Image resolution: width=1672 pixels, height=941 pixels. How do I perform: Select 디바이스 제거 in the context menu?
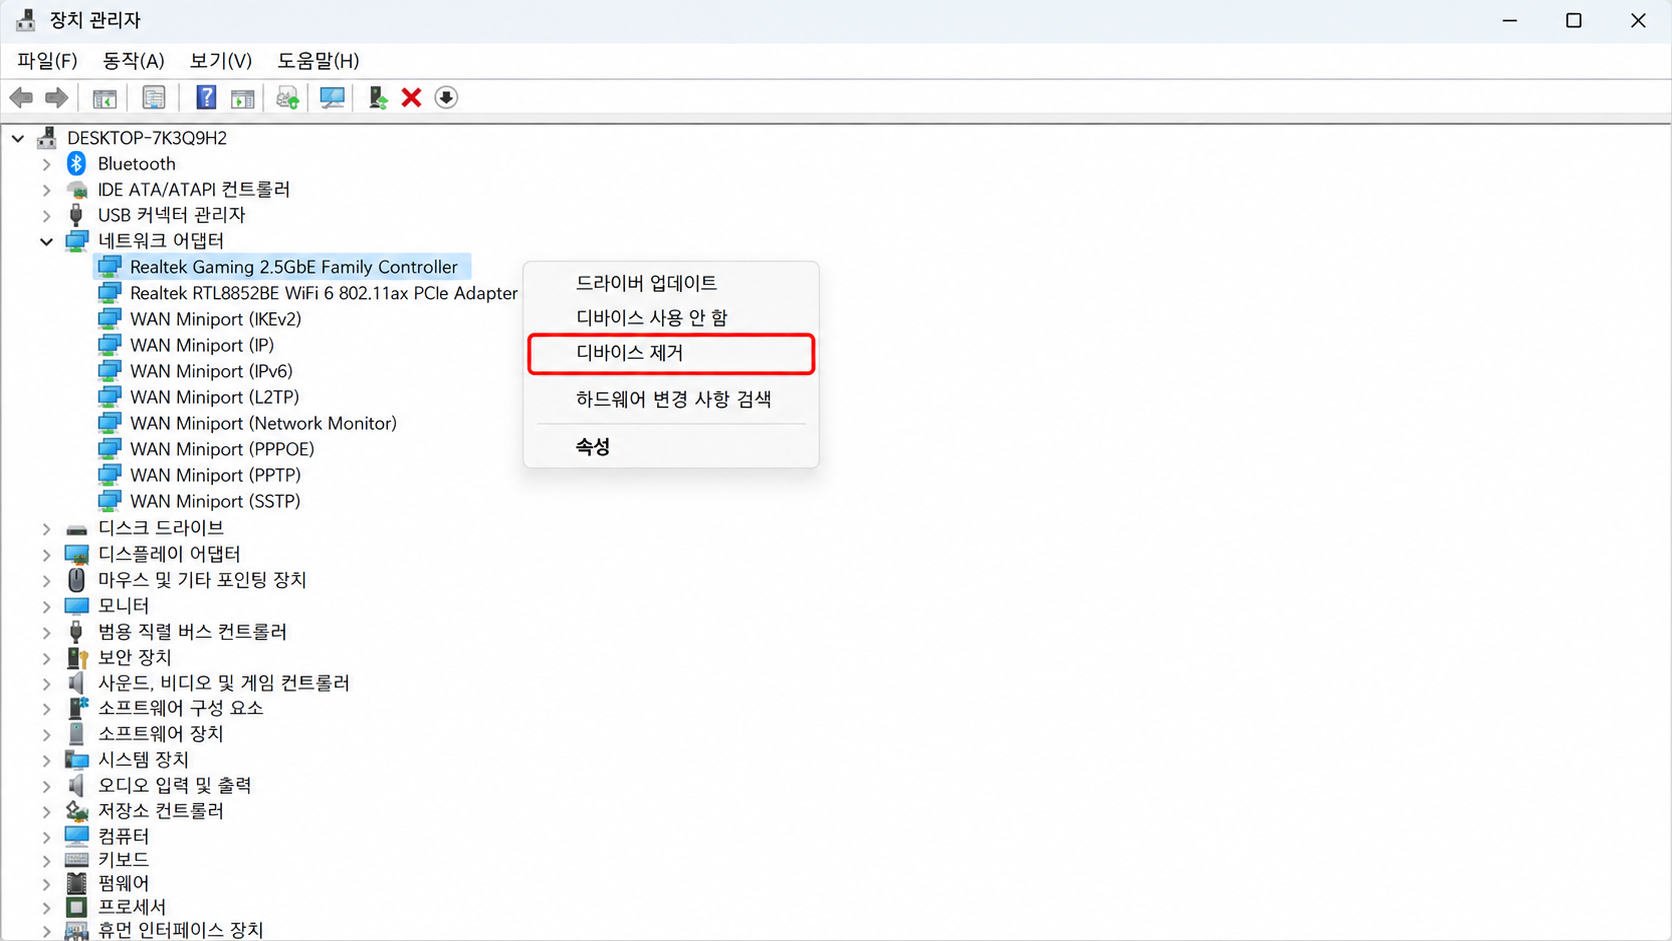click(x=671, y=353)
